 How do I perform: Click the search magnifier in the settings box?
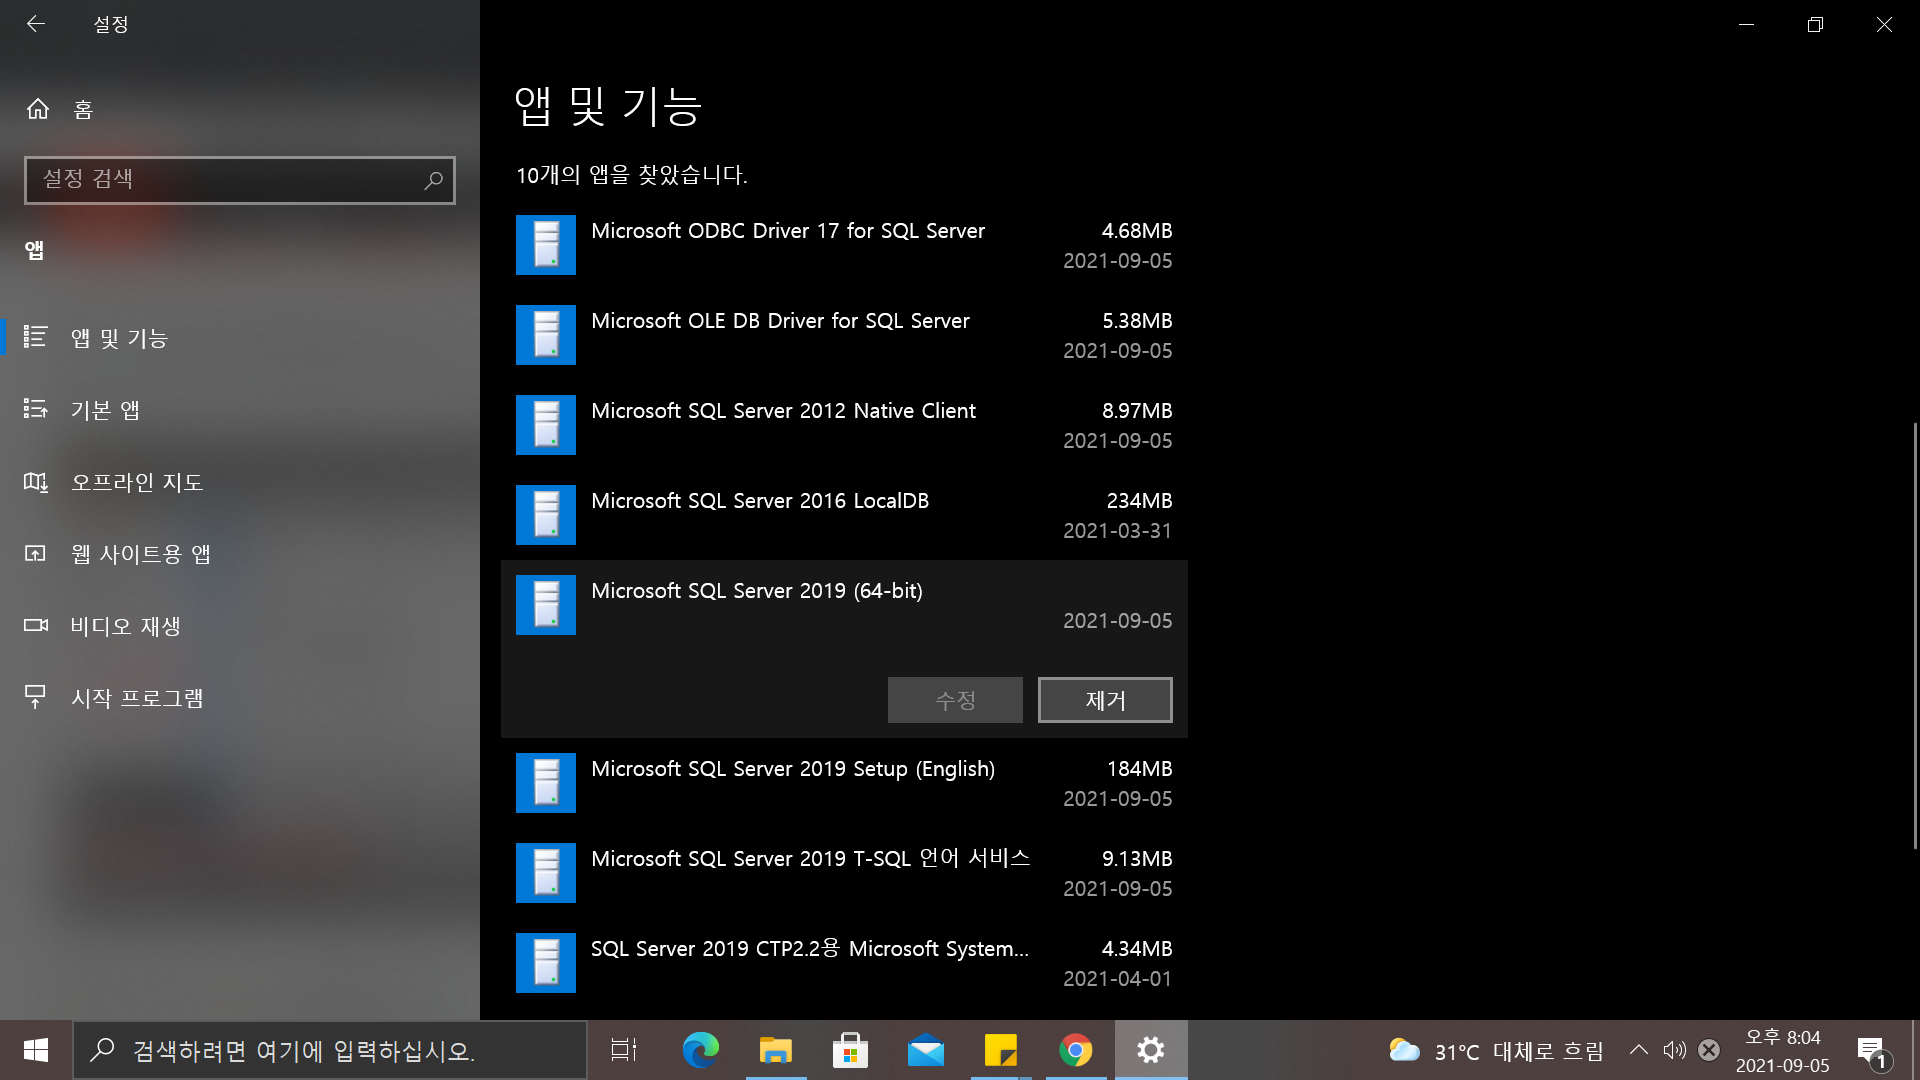coord(433,180)
